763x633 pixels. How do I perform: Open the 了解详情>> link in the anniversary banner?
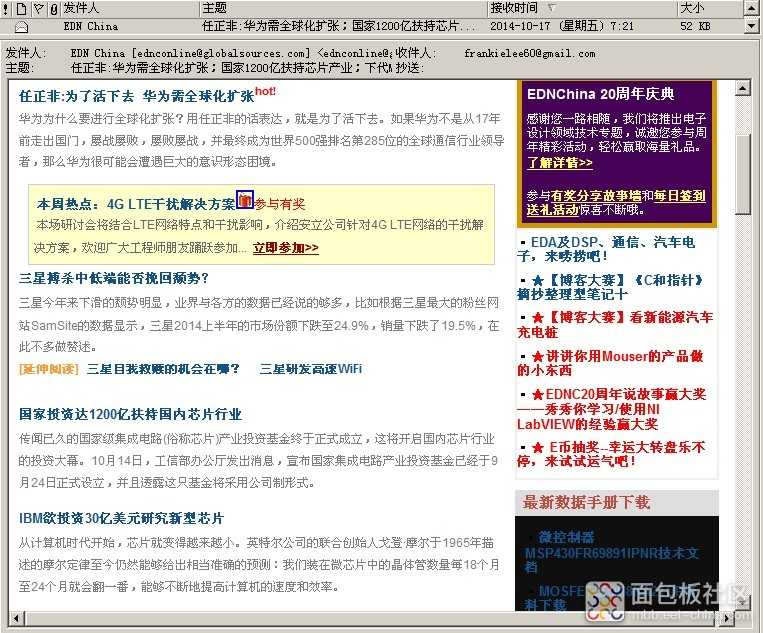pos(559,162)
